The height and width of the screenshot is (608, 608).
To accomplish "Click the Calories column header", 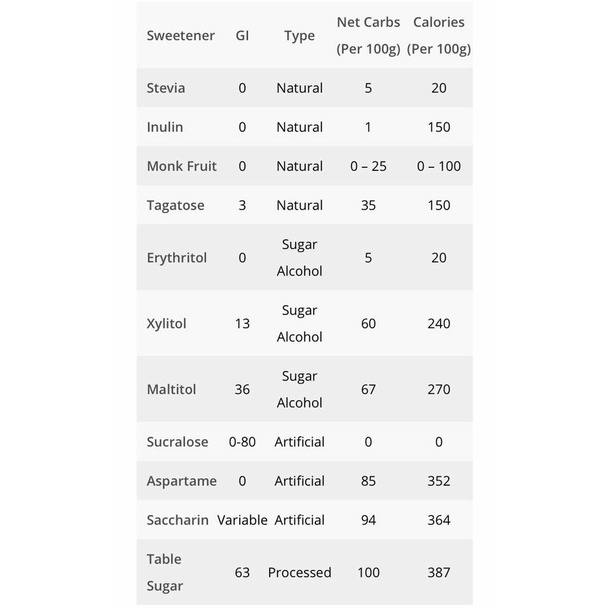I will (x=439, y=36).
